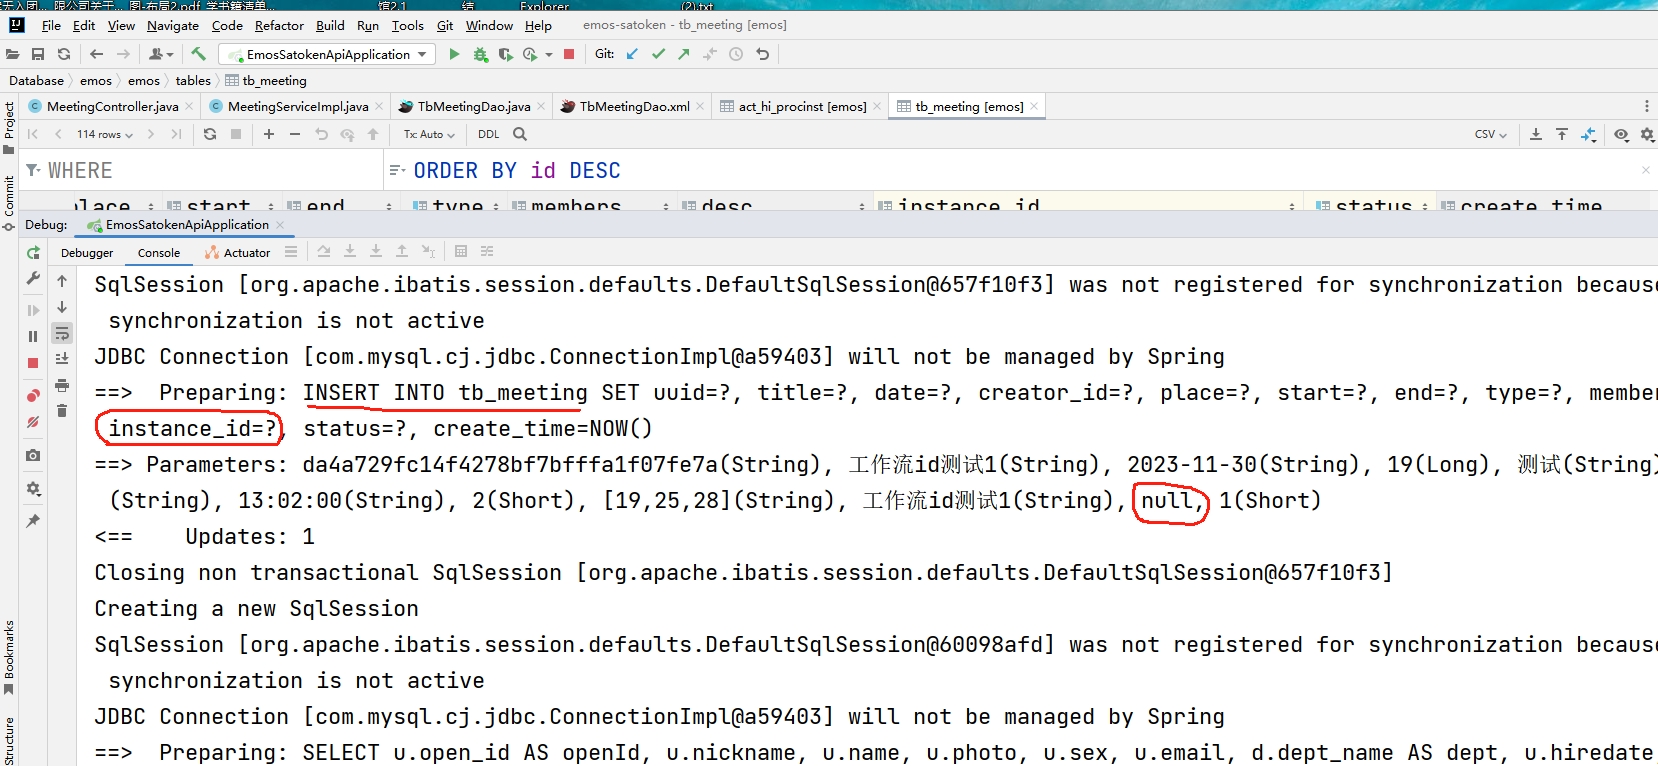Click the tables breadcrumb
This screenshot has width=1658, height=766.
pyautogui.click(x=193, y=80)
